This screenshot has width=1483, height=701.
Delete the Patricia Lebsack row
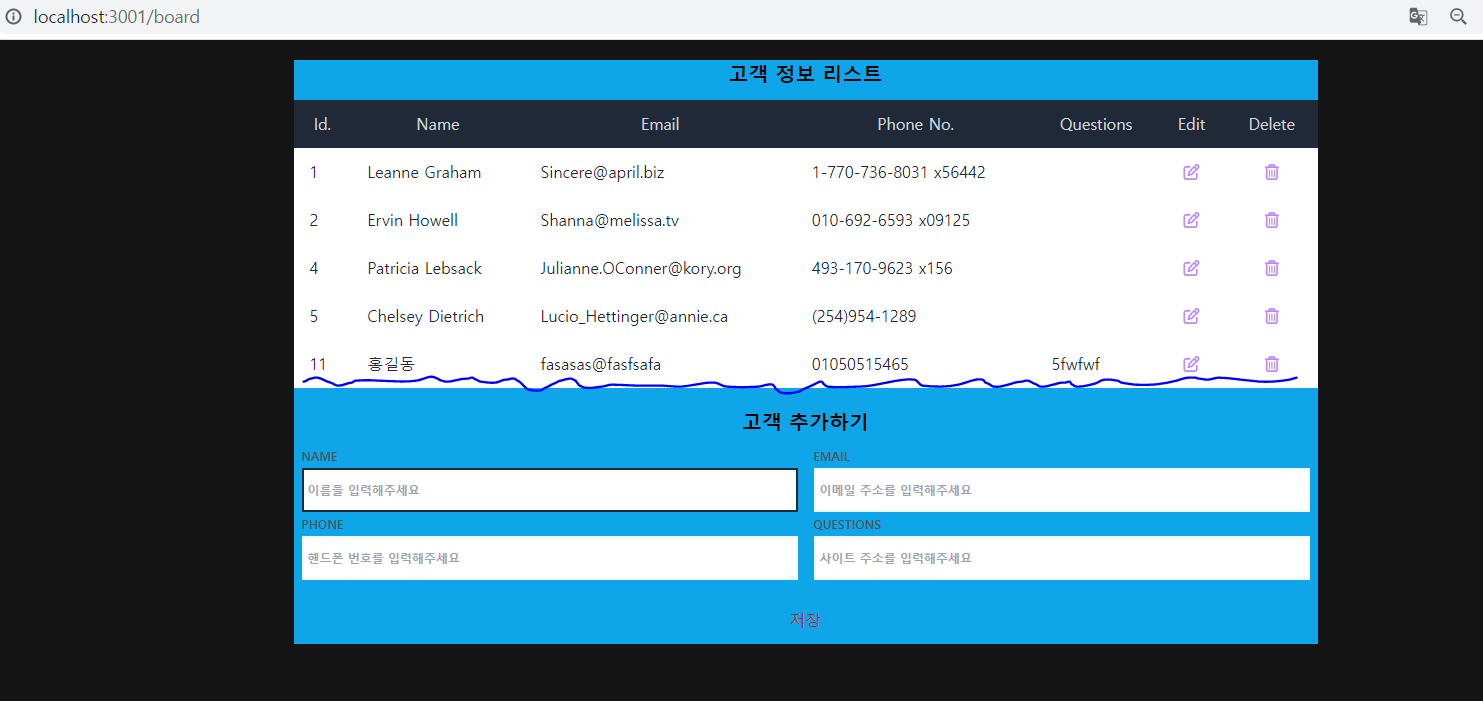coord(1271,268)
